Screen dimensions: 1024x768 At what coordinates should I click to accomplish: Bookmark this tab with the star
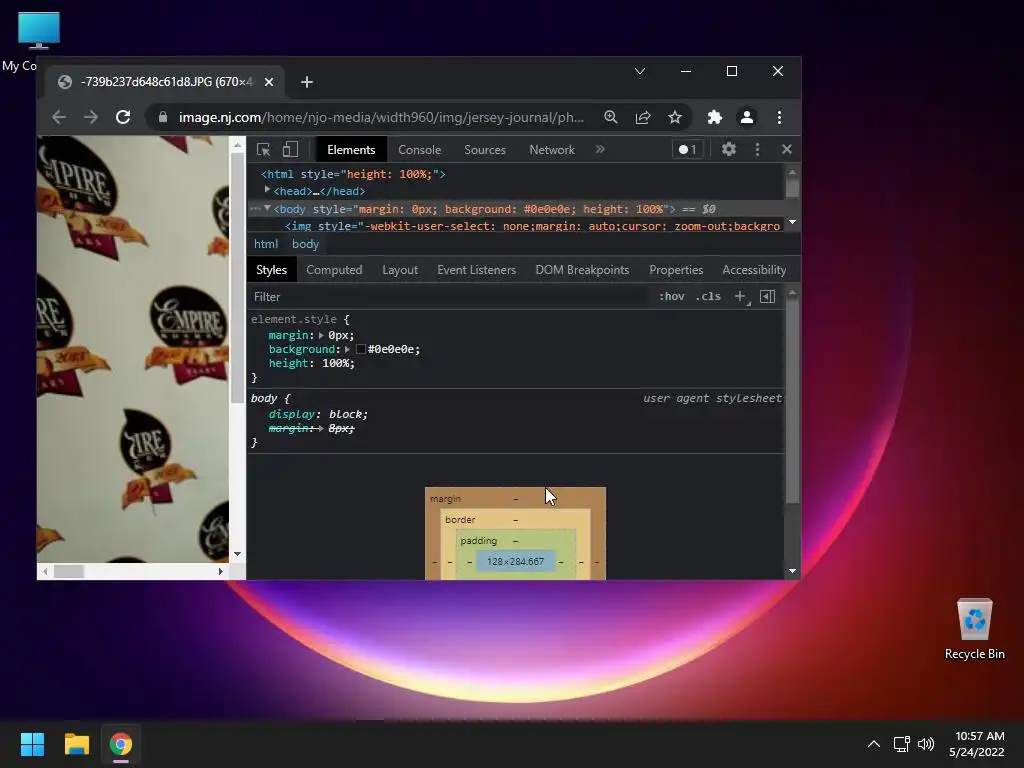pyautogui.click(x=675, y=118)
